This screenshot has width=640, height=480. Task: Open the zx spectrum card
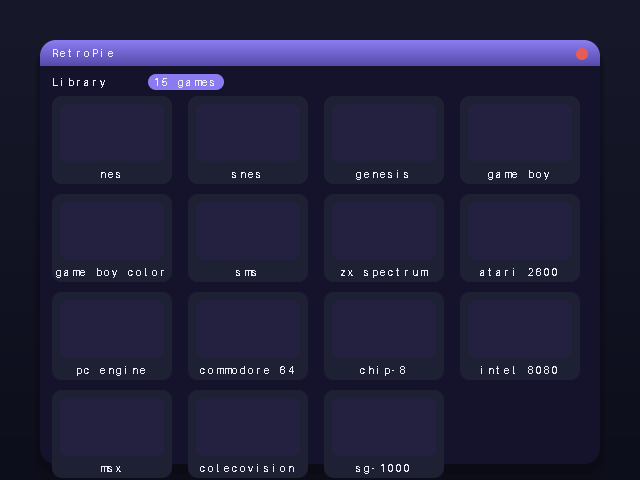384,238
